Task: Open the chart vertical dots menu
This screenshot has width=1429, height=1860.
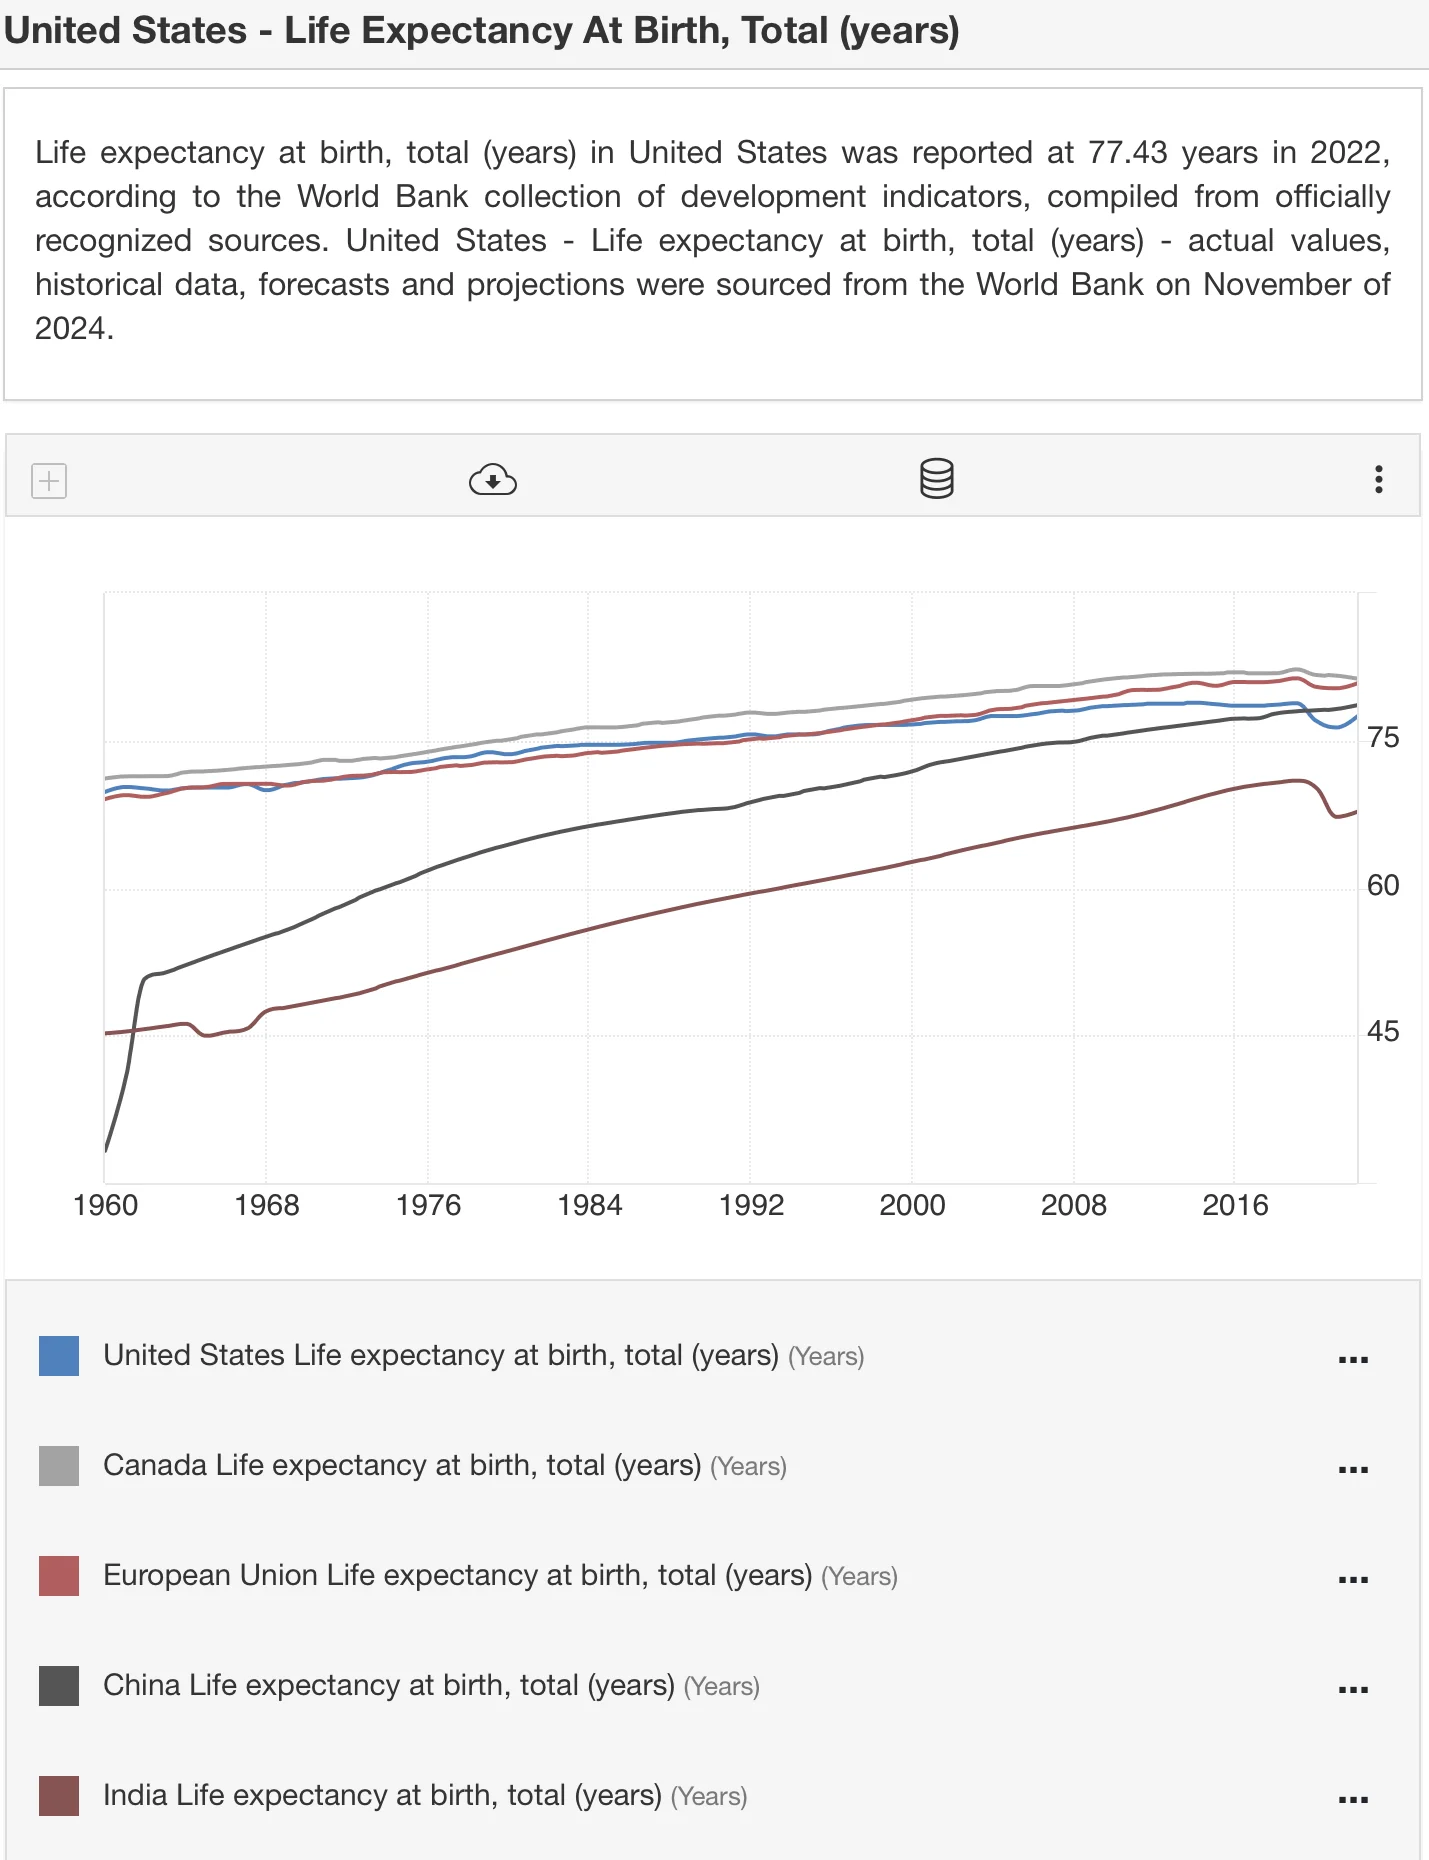Action: point(1378,480)
